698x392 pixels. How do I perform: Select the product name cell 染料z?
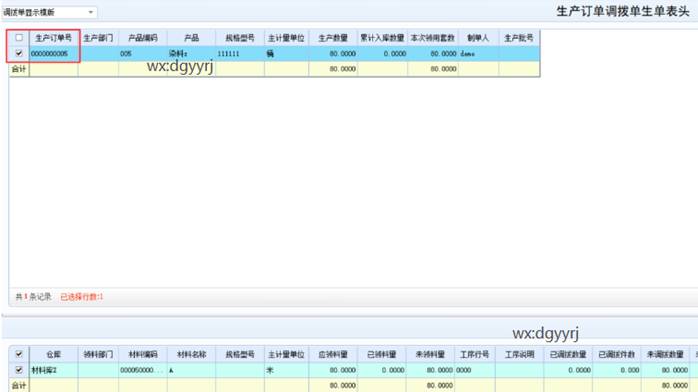click(x=191, y=54)
